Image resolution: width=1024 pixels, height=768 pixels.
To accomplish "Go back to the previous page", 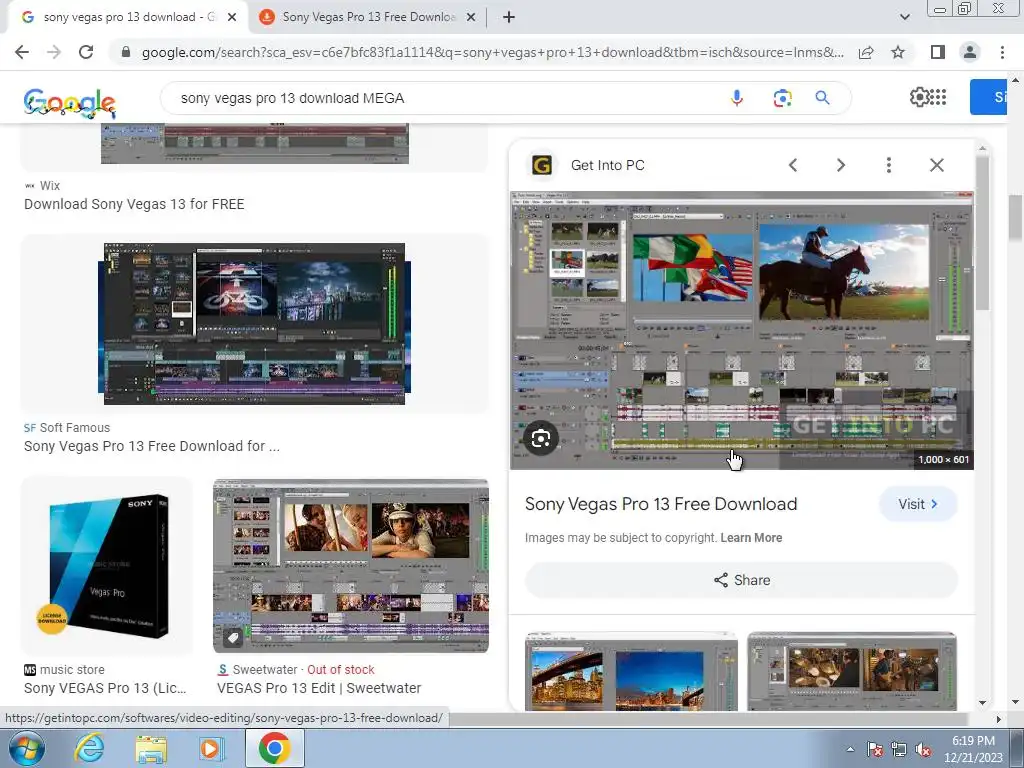I will pos(22,52).
